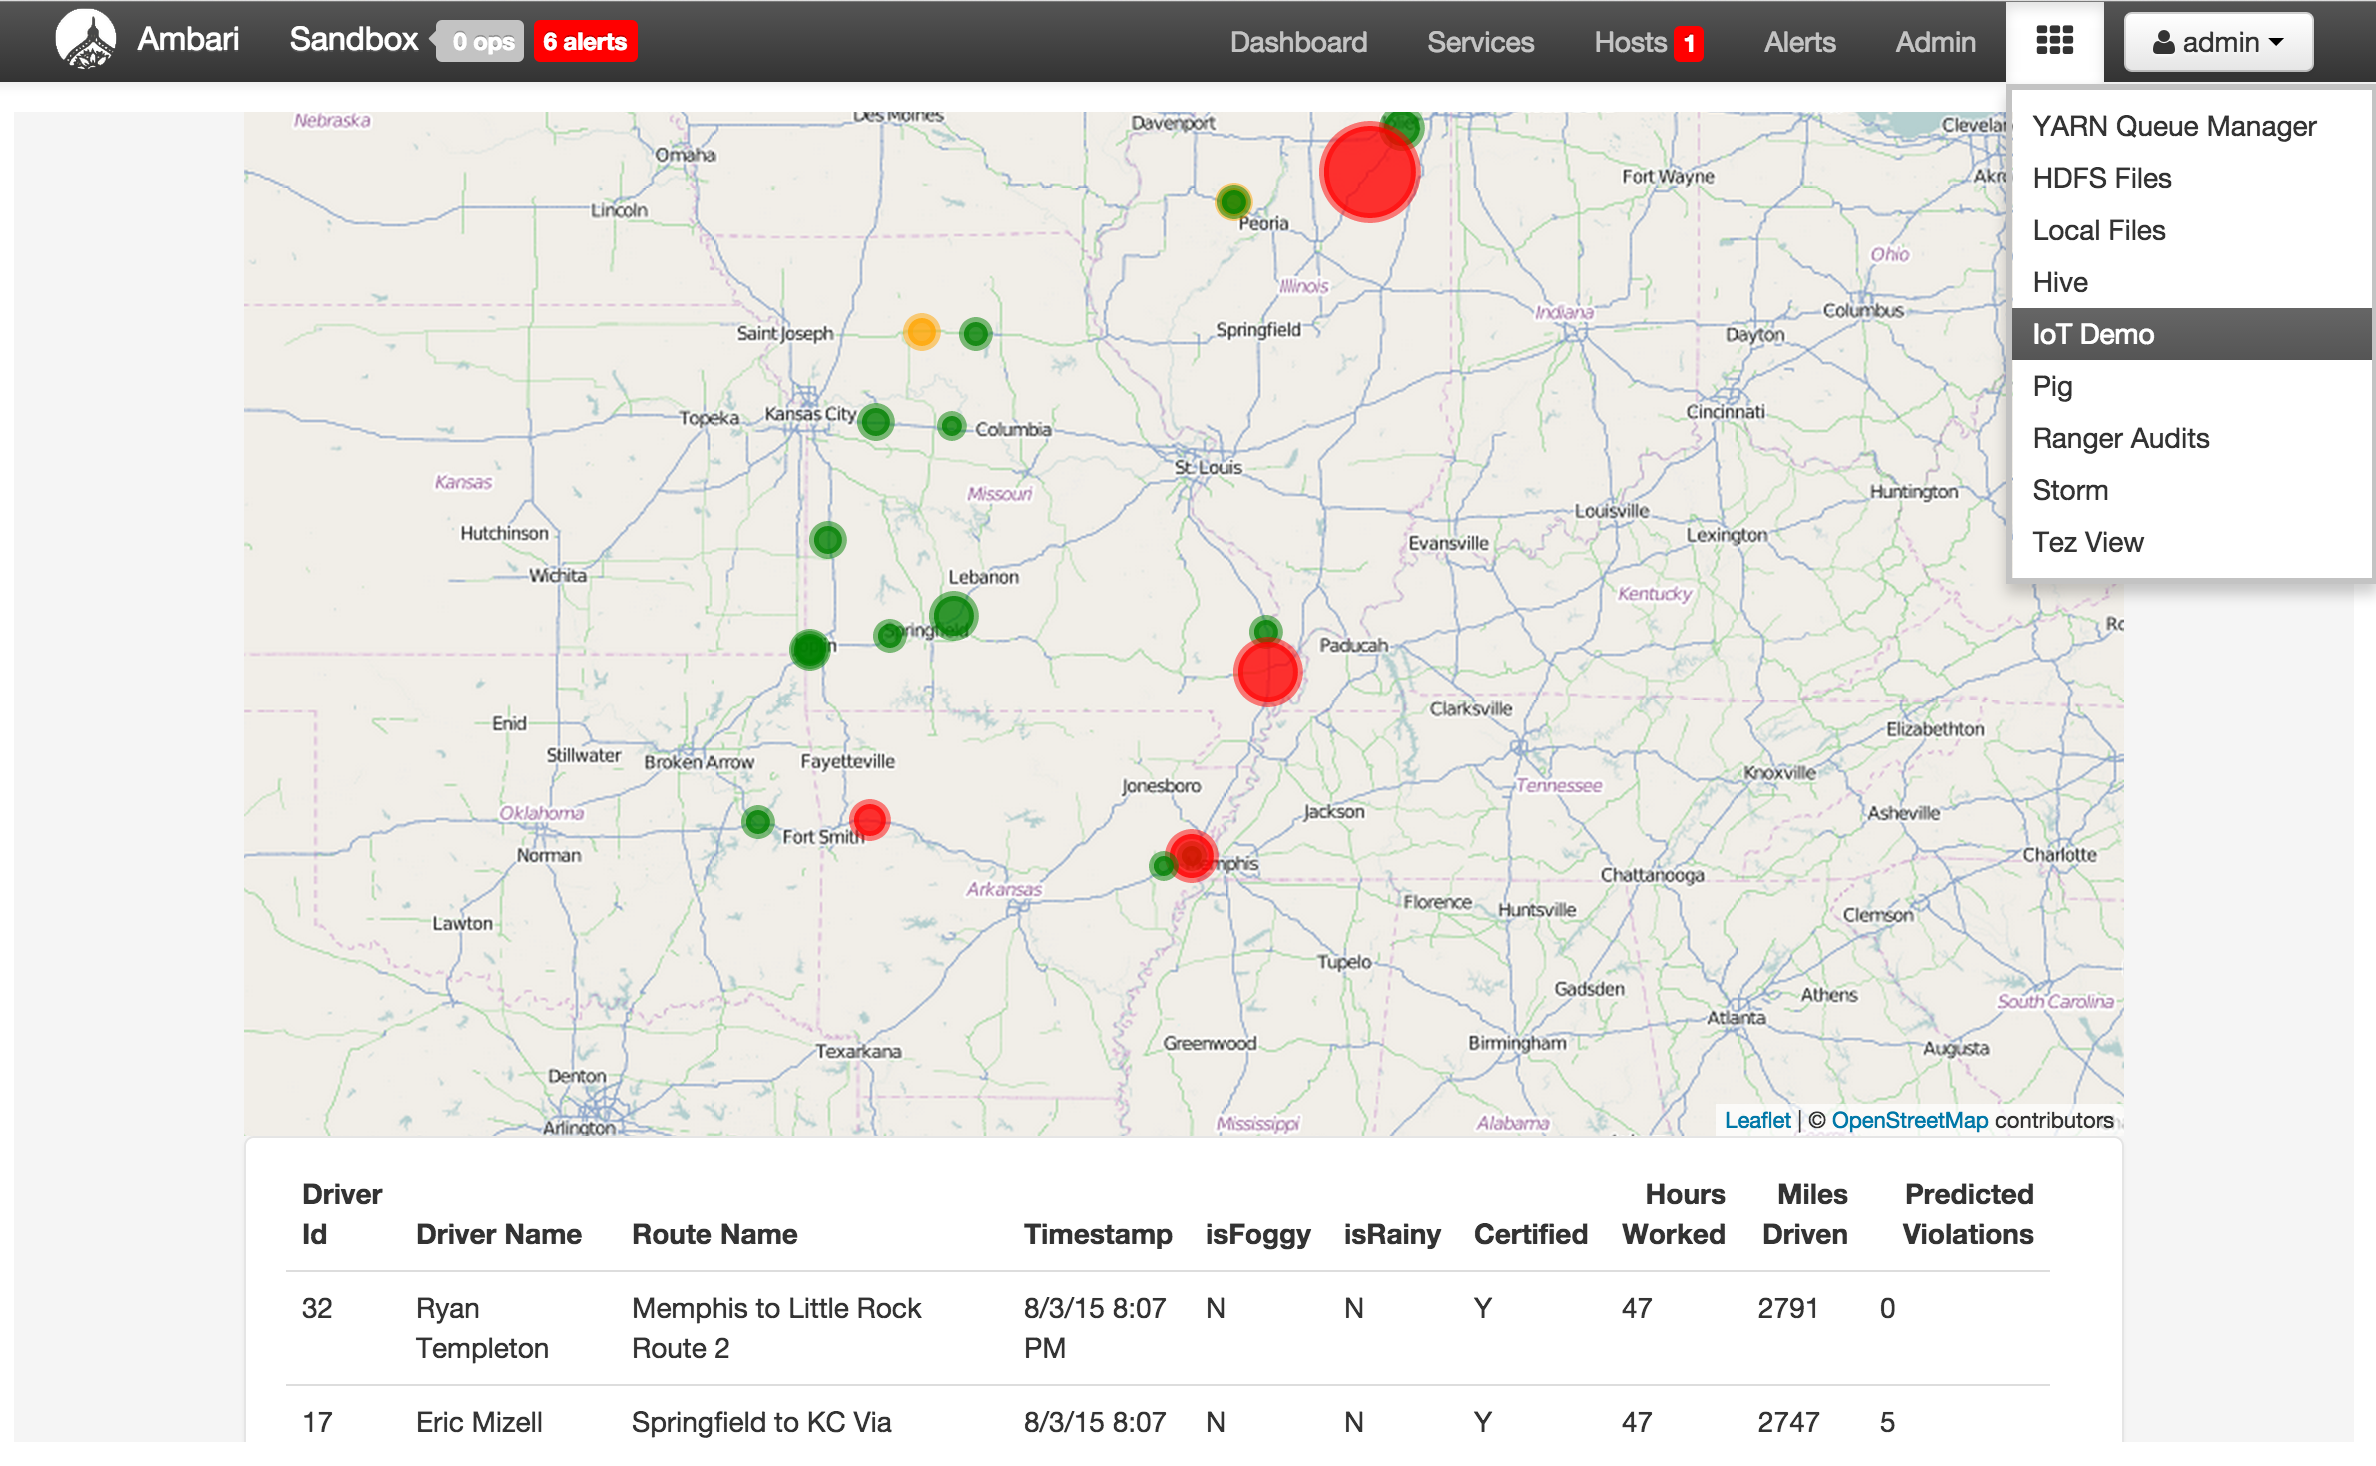
Task: Click the green marker near Lebanon
Action: pos(952,615)
